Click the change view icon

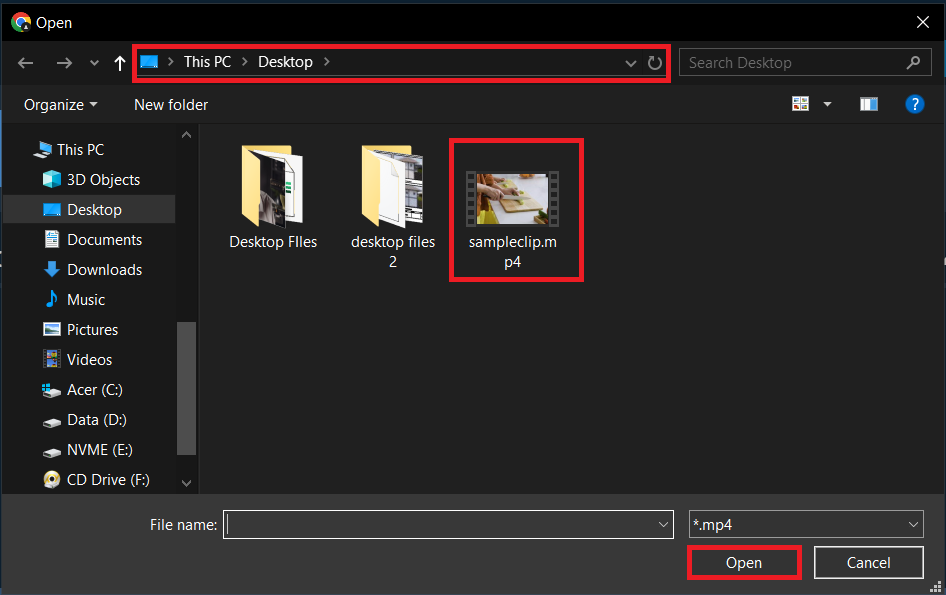pyautogui.click(x=799, y=103)
